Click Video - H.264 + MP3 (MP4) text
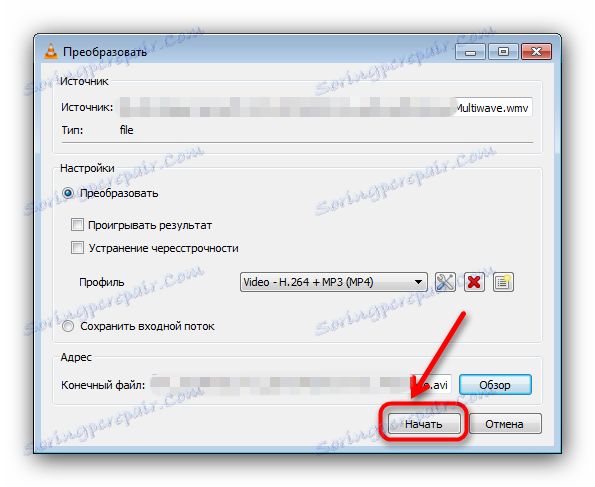This screenshot has height=487, width=595. (308, 282)
